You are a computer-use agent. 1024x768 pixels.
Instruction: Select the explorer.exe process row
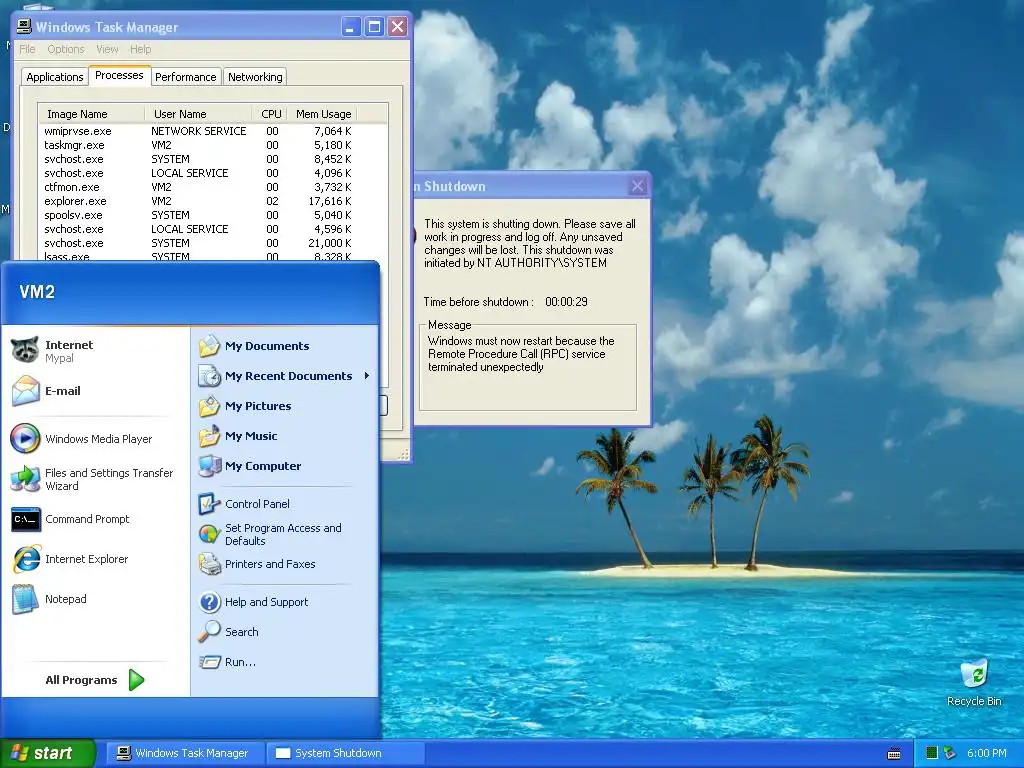pyautogui.click(x=213, y=201)
